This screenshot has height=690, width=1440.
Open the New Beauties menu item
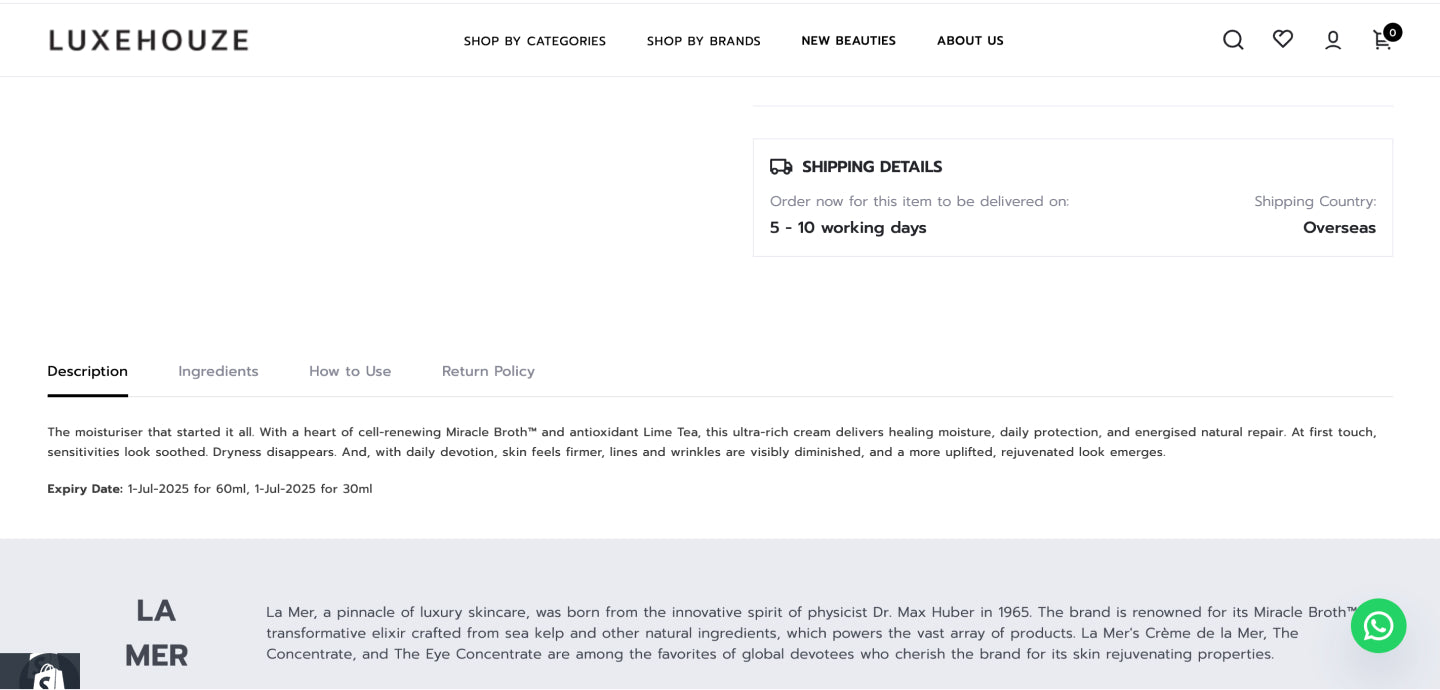(848, 41)
